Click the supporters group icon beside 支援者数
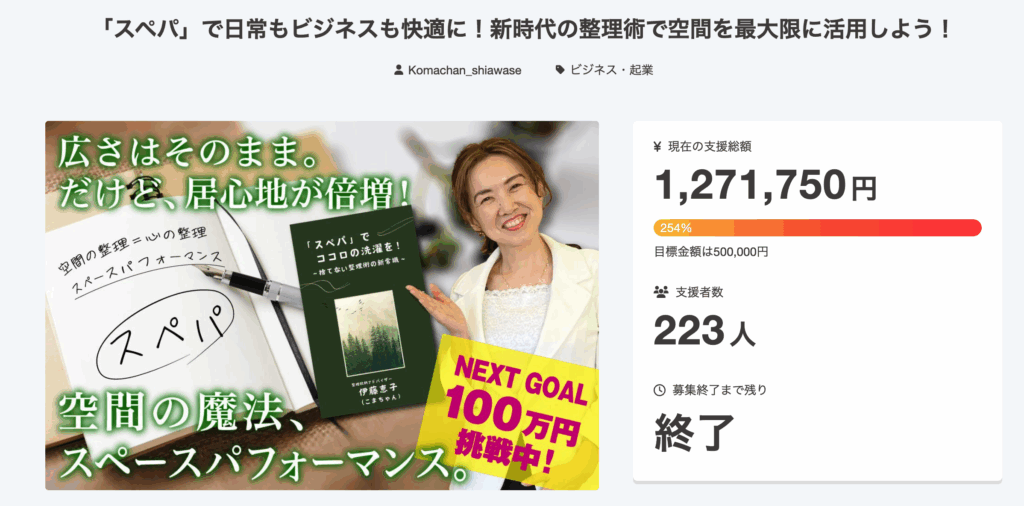 click(660, 292)
